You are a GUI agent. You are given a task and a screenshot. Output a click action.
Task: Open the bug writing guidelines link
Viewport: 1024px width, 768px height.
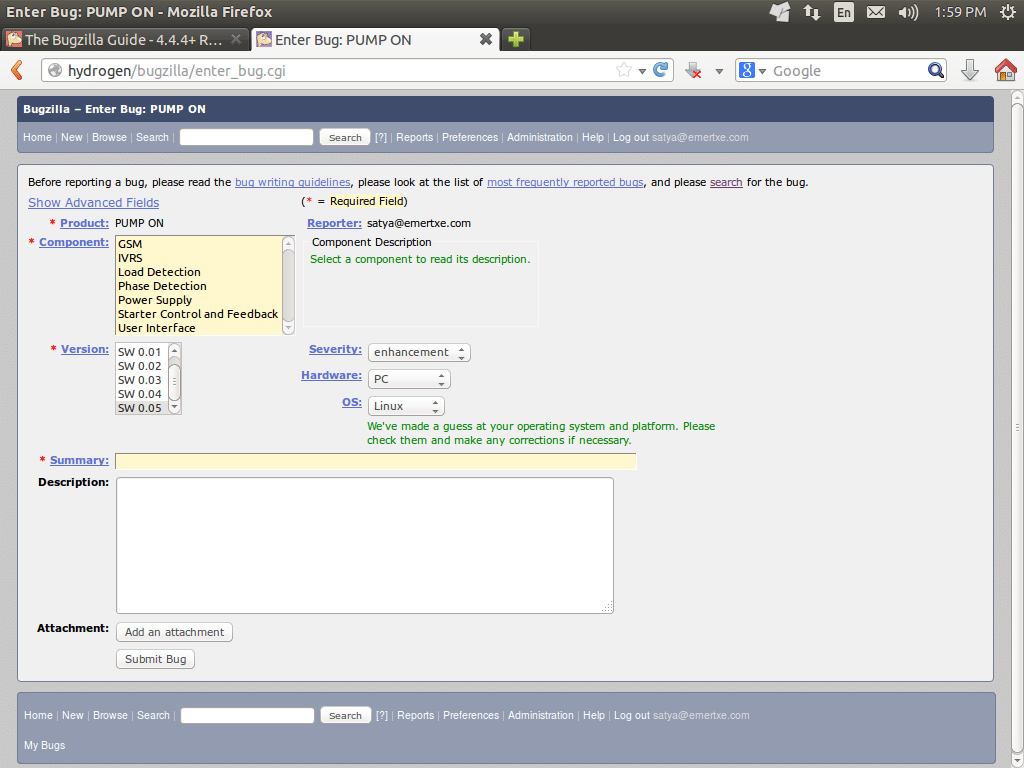click(x=293, y=182)
